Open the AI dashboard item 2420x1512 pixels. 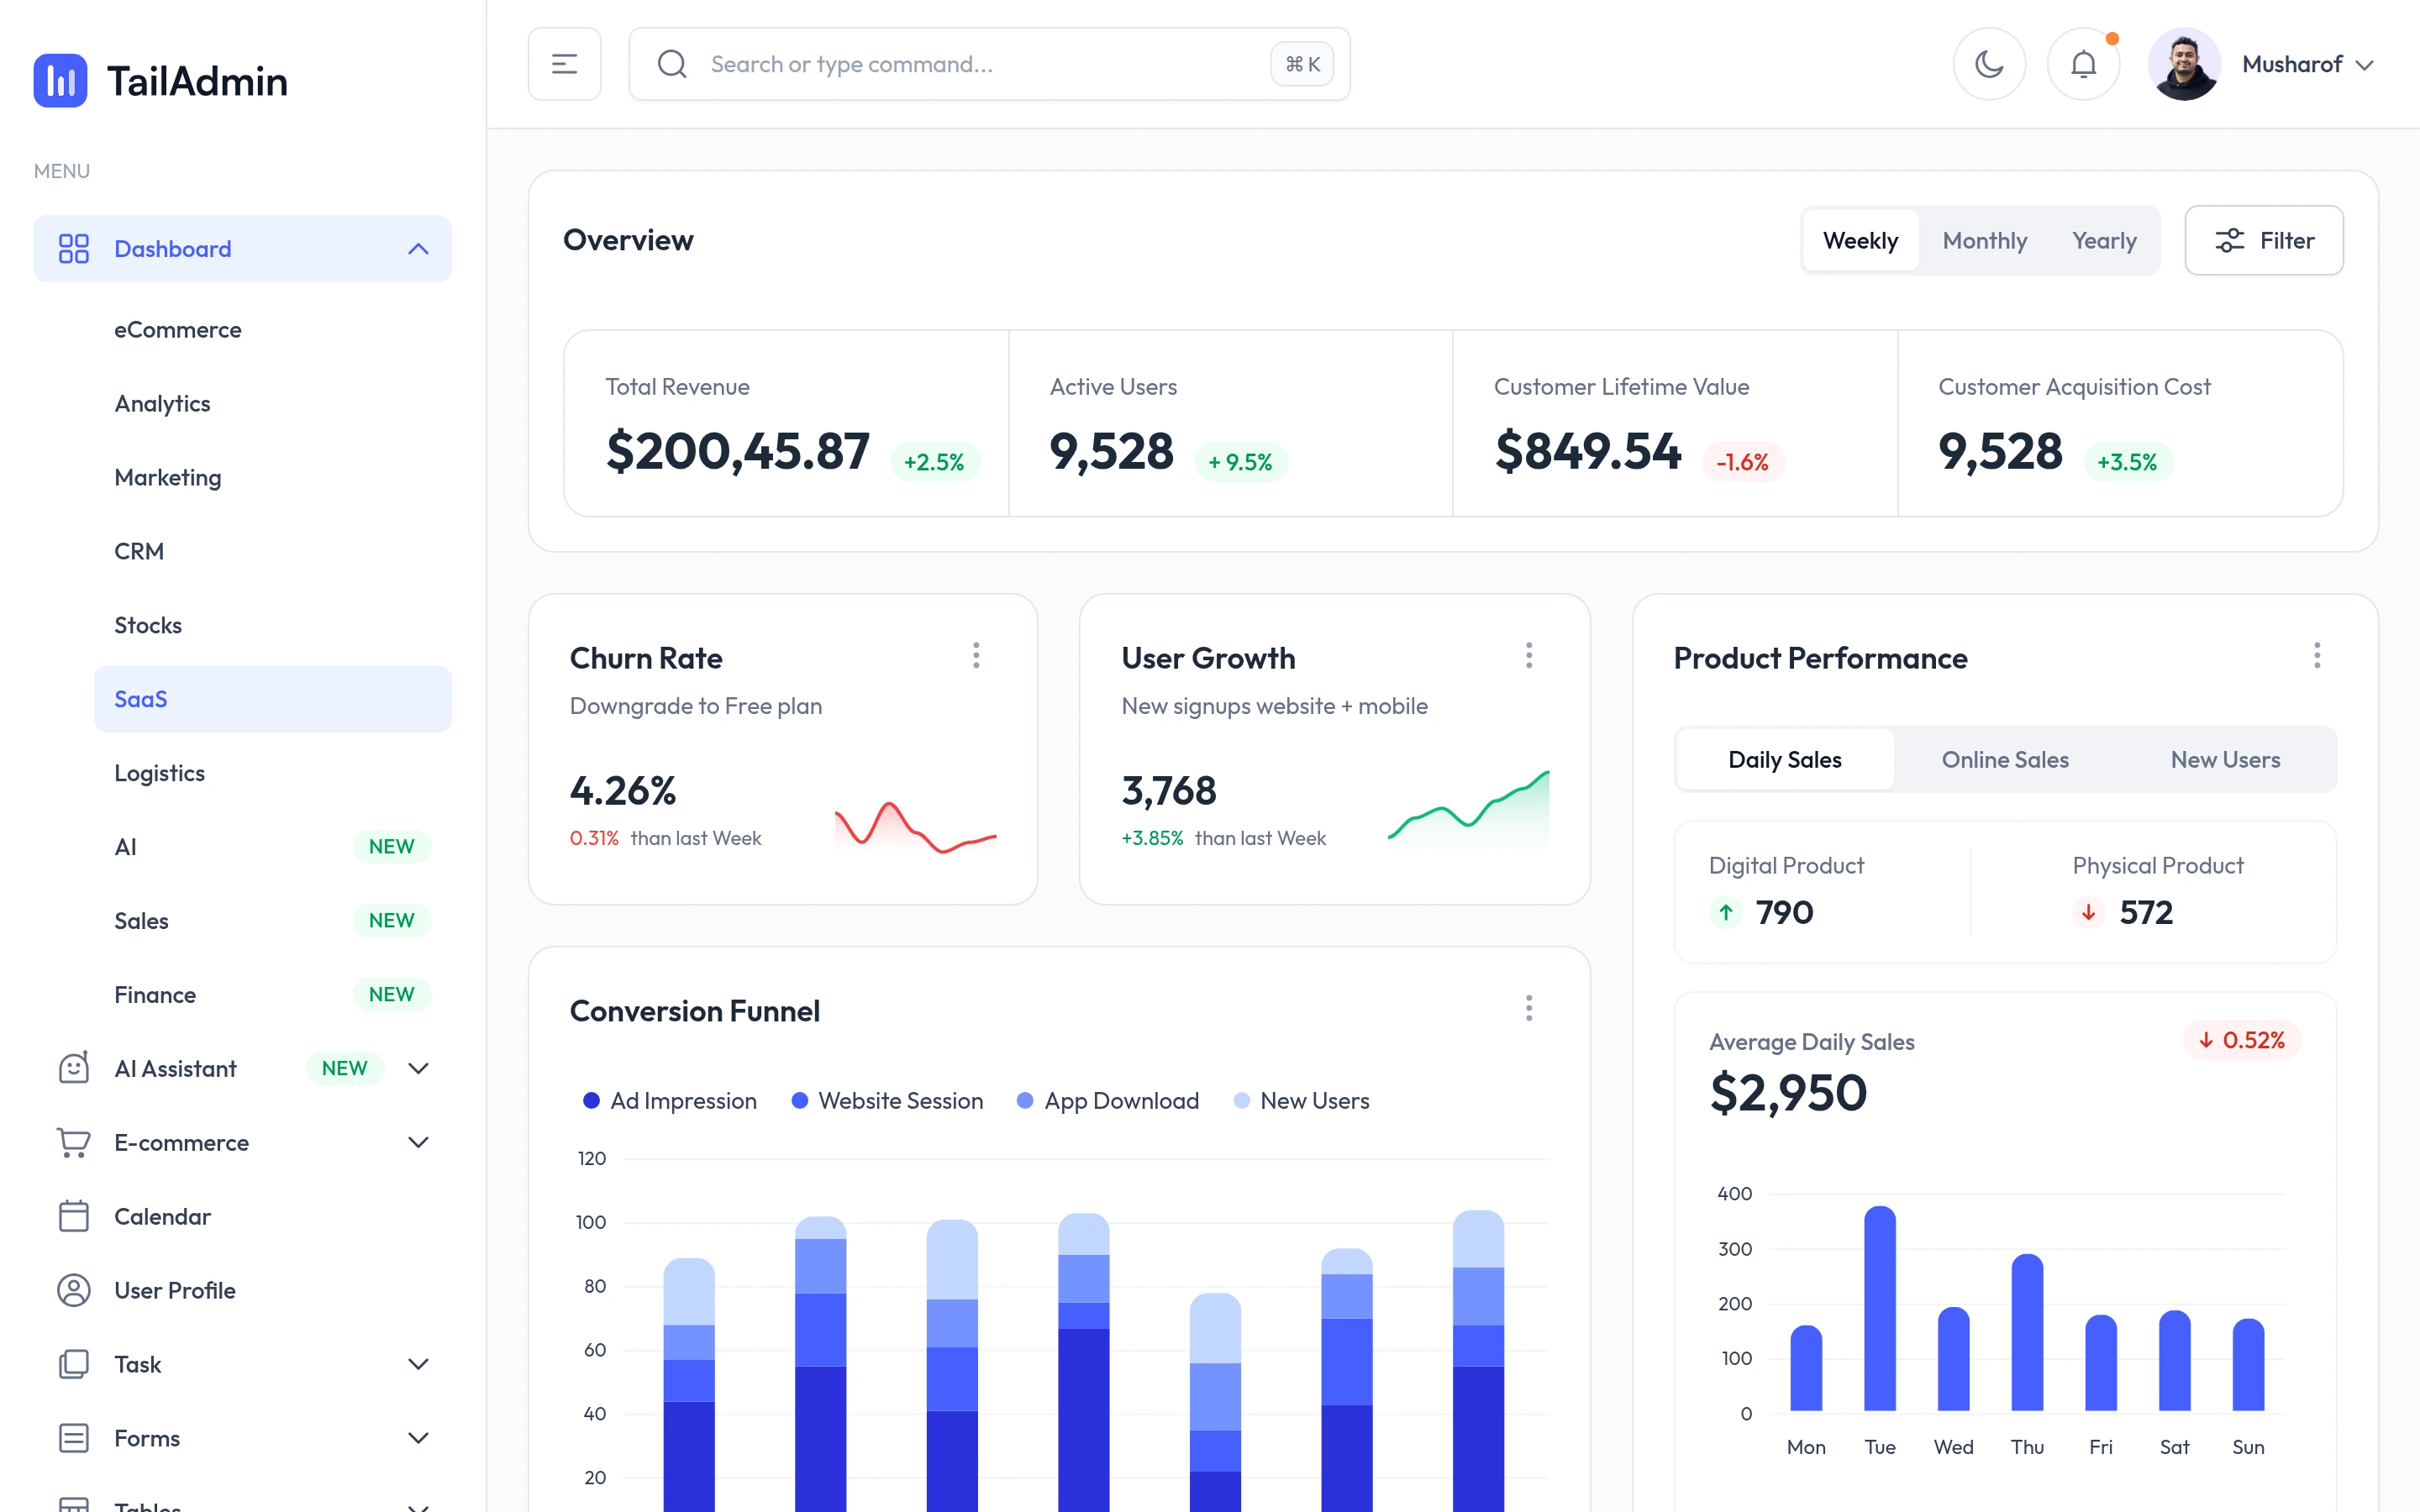point(125,847)
